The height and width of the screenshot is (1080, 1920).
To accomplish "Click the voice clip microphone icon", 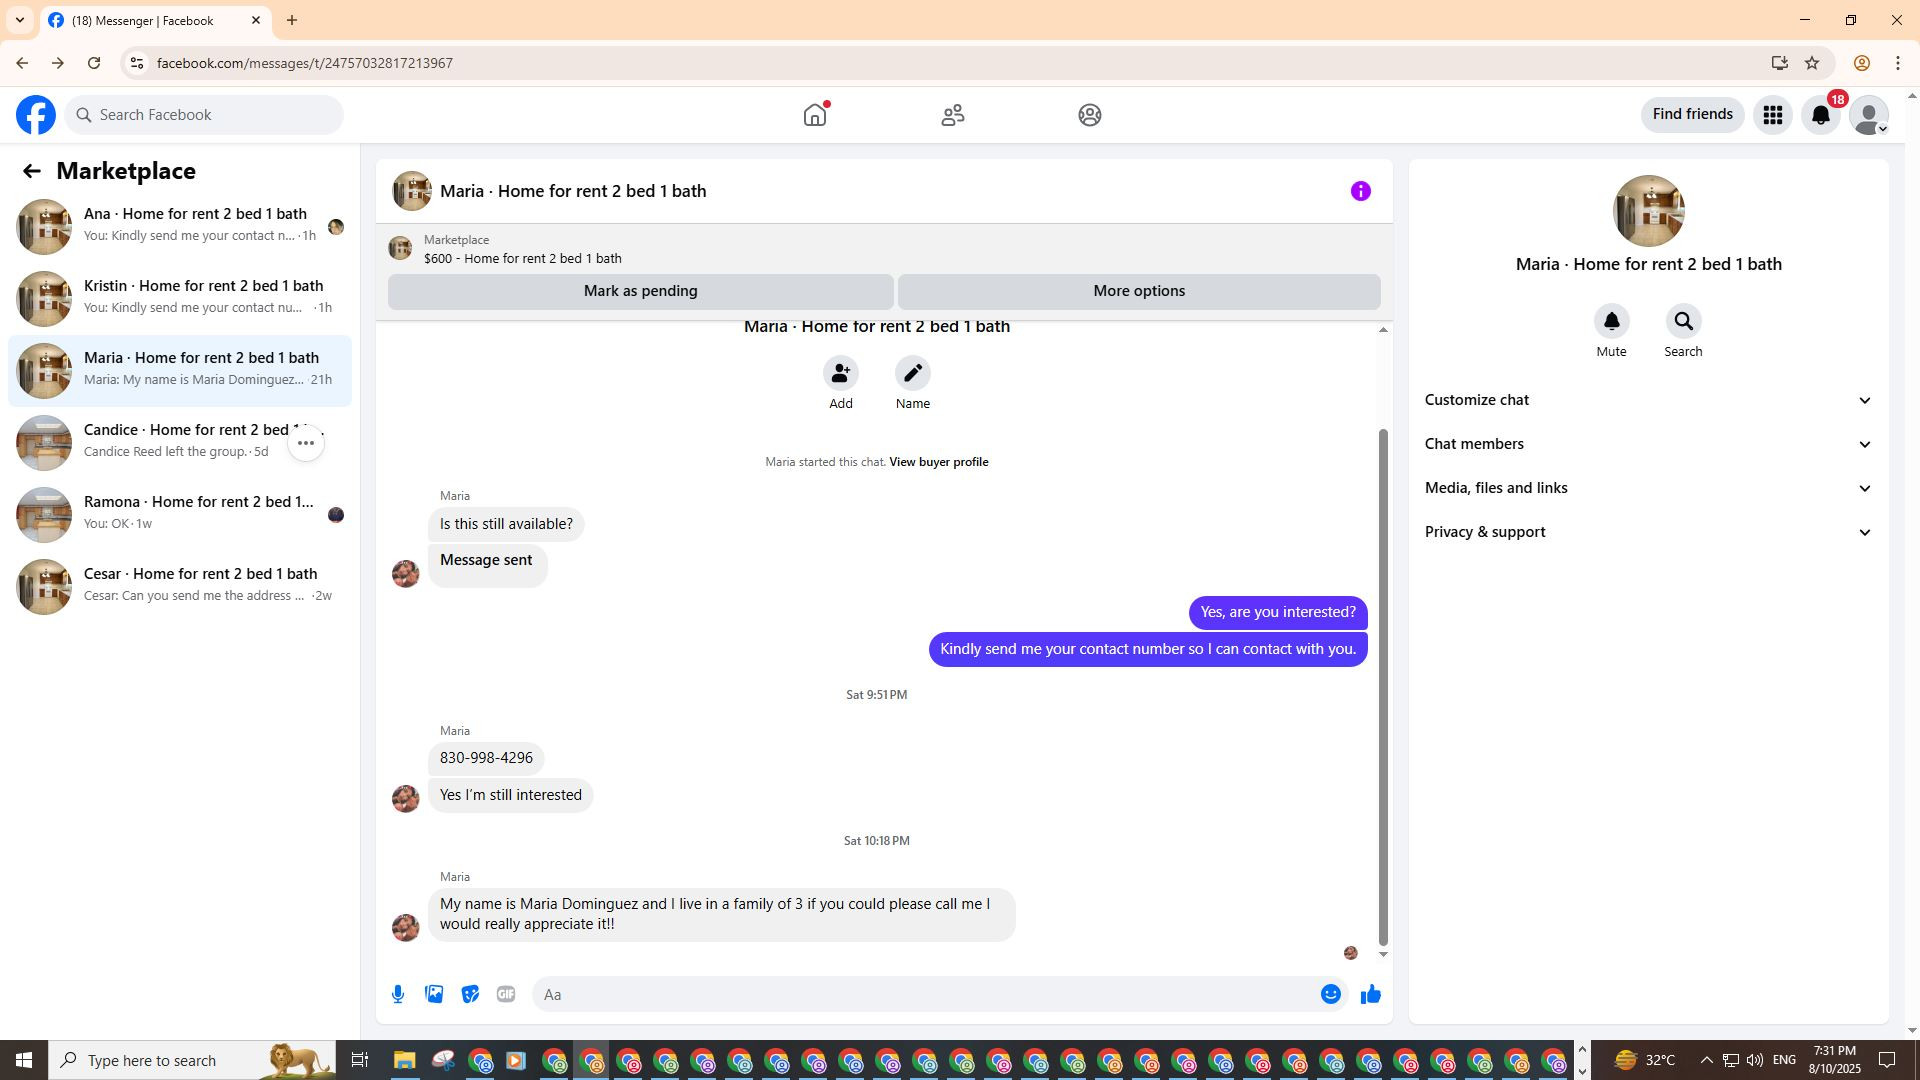I will click(x=398, y=994).
